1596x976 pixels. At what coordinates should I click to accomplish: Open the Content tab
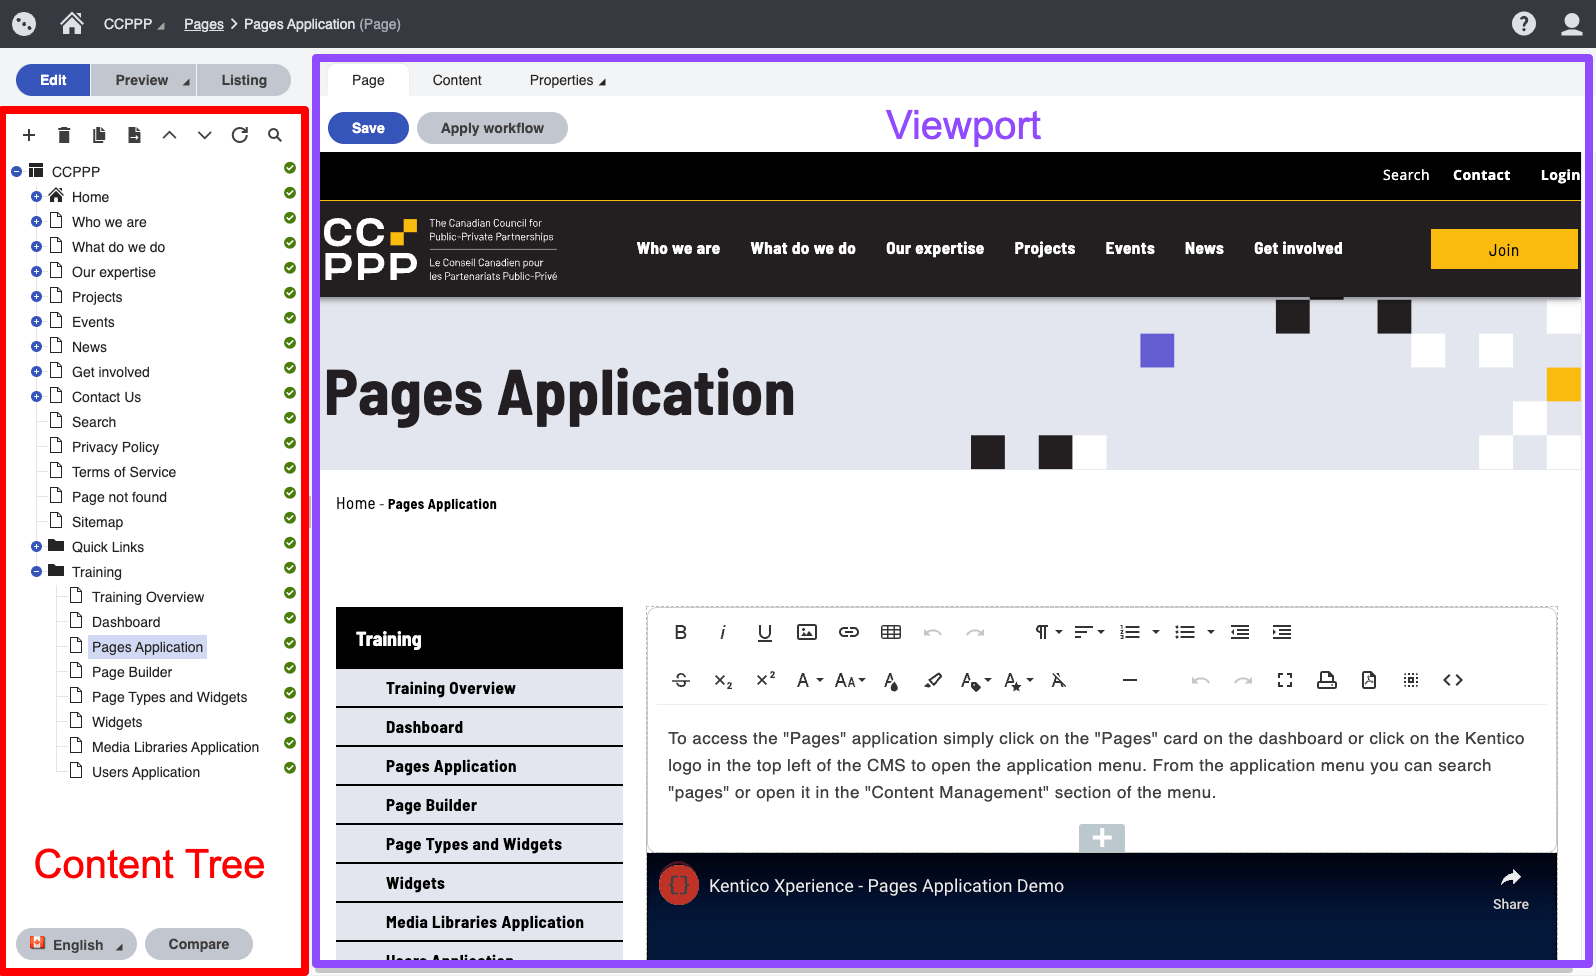pos(457,80)
